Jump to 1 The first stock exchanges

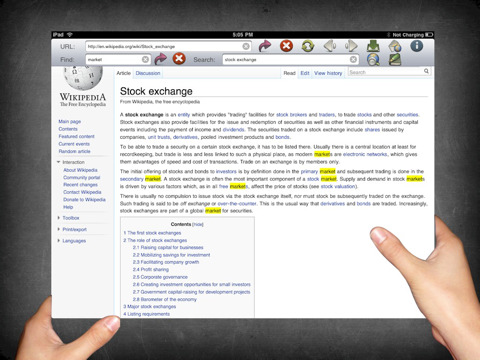coord(152,233)
